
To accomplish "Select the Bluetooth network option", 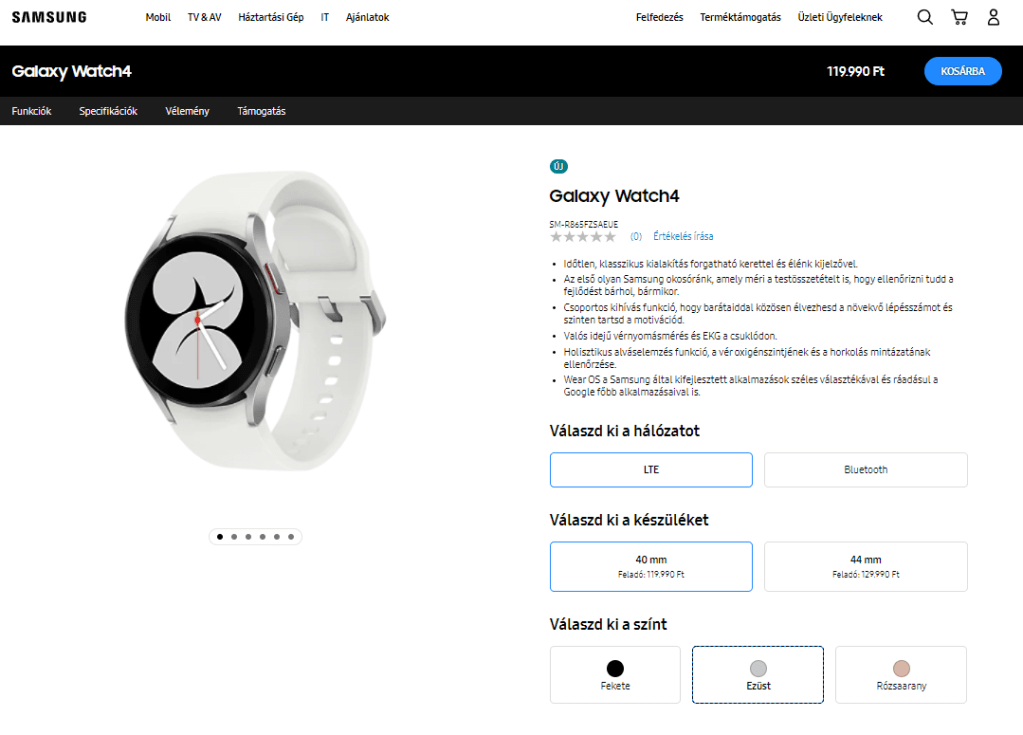I will (x=866, y=470).
